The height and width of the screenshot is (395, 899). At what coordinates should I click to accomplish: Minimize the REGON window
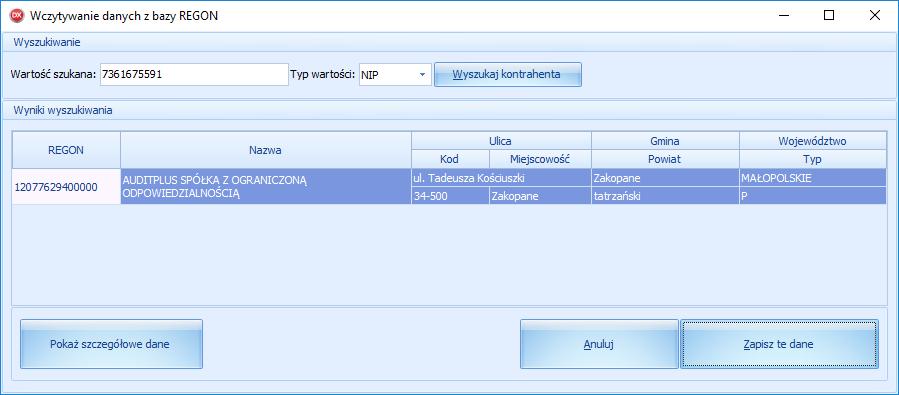(783, 15)
